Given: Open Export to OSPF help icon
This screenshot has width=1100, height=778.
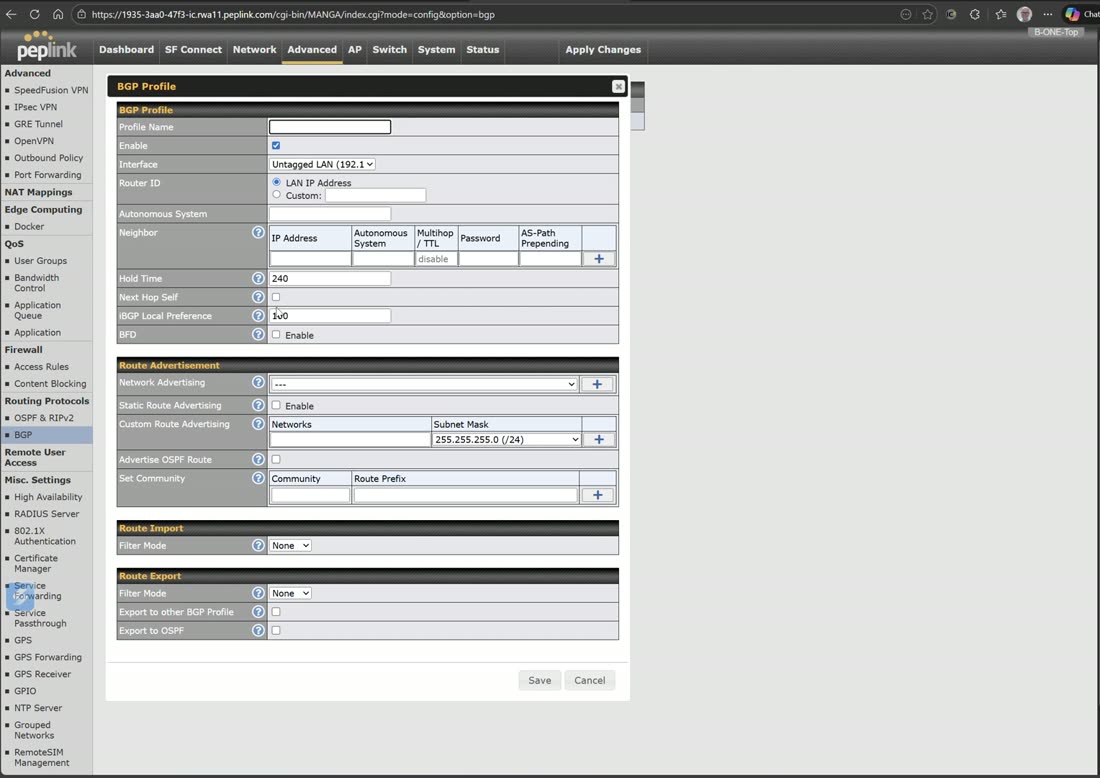Looking at the screenshot, I should coord(258,630).
